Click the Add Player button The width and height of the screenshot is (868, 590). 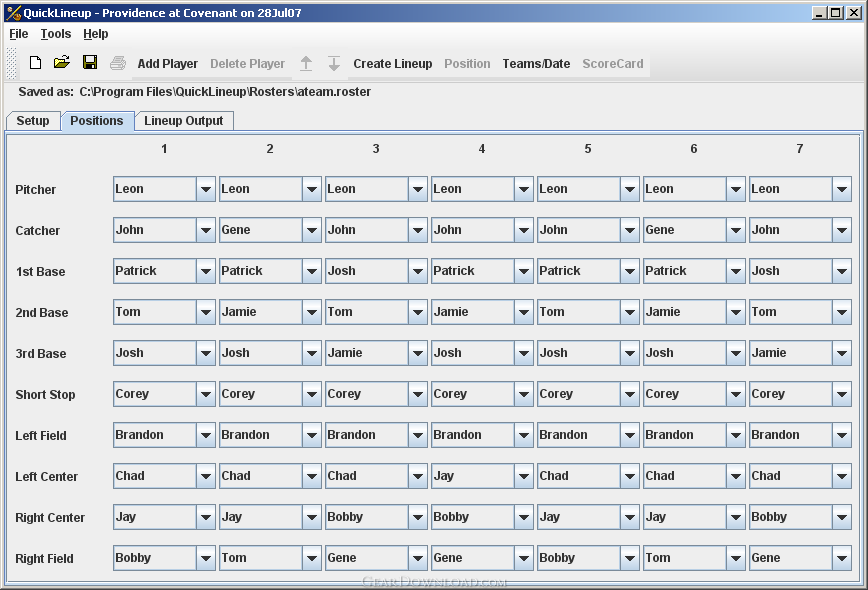[x=168, y=64]
